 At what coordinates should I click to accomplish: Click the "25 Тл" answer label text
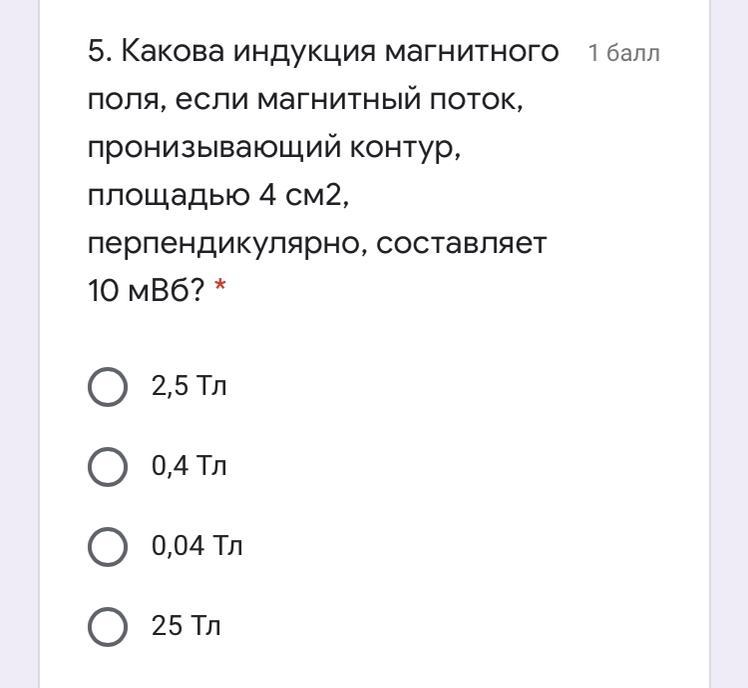pyautogui.click(x=186, y=627)
